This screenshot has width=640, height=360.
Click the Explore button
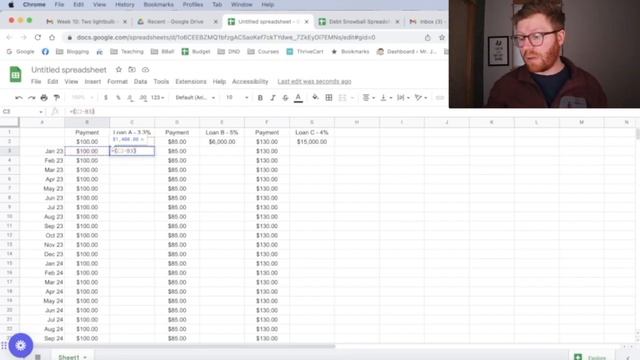click(x=590, y=358)
